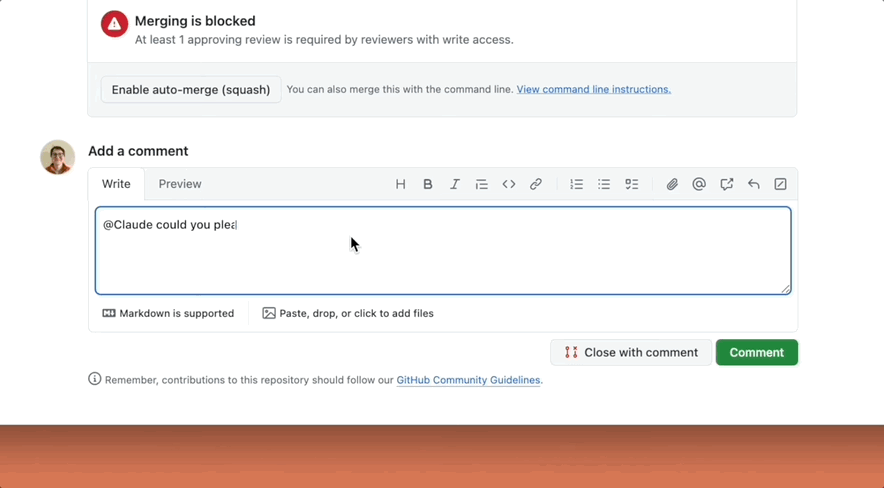Insert an unordered bullet list
This screenshot has height=488, width=884.
click(604, 184)
